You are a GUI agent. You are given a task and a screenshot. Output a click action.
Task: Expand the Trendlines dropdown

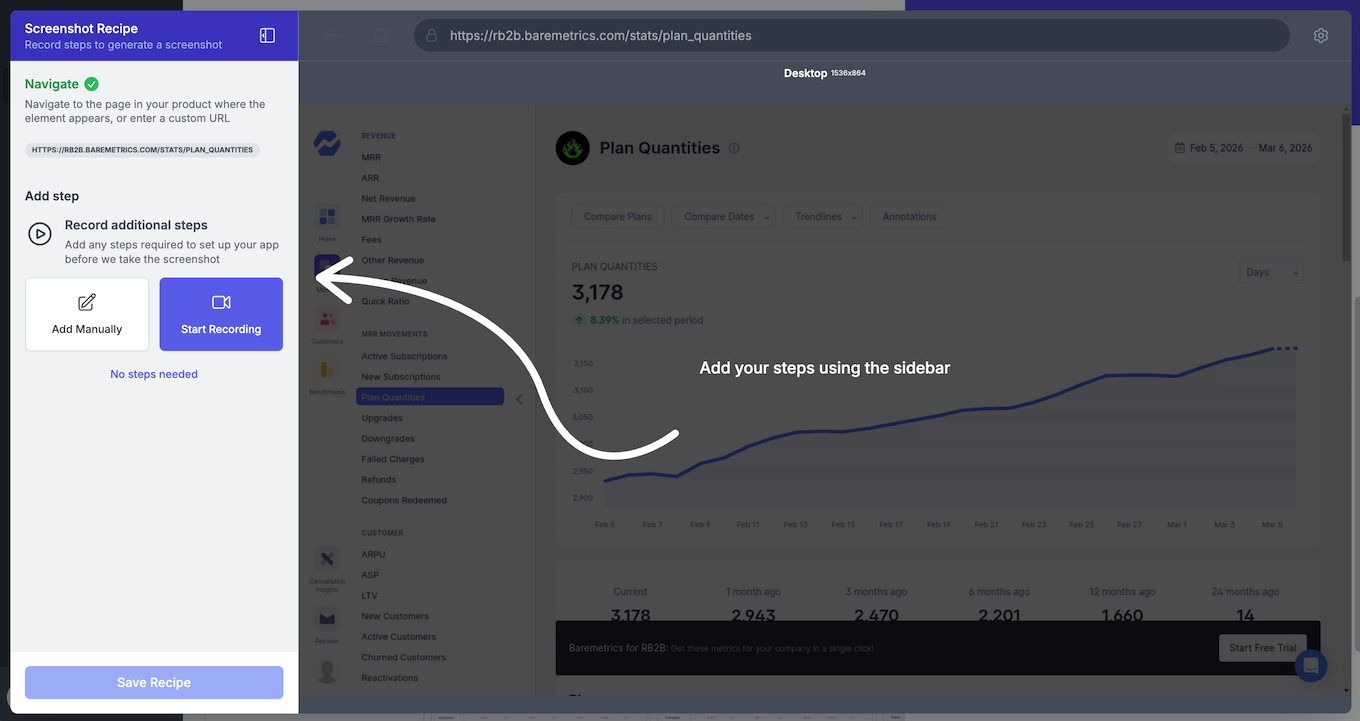[824, 217]
